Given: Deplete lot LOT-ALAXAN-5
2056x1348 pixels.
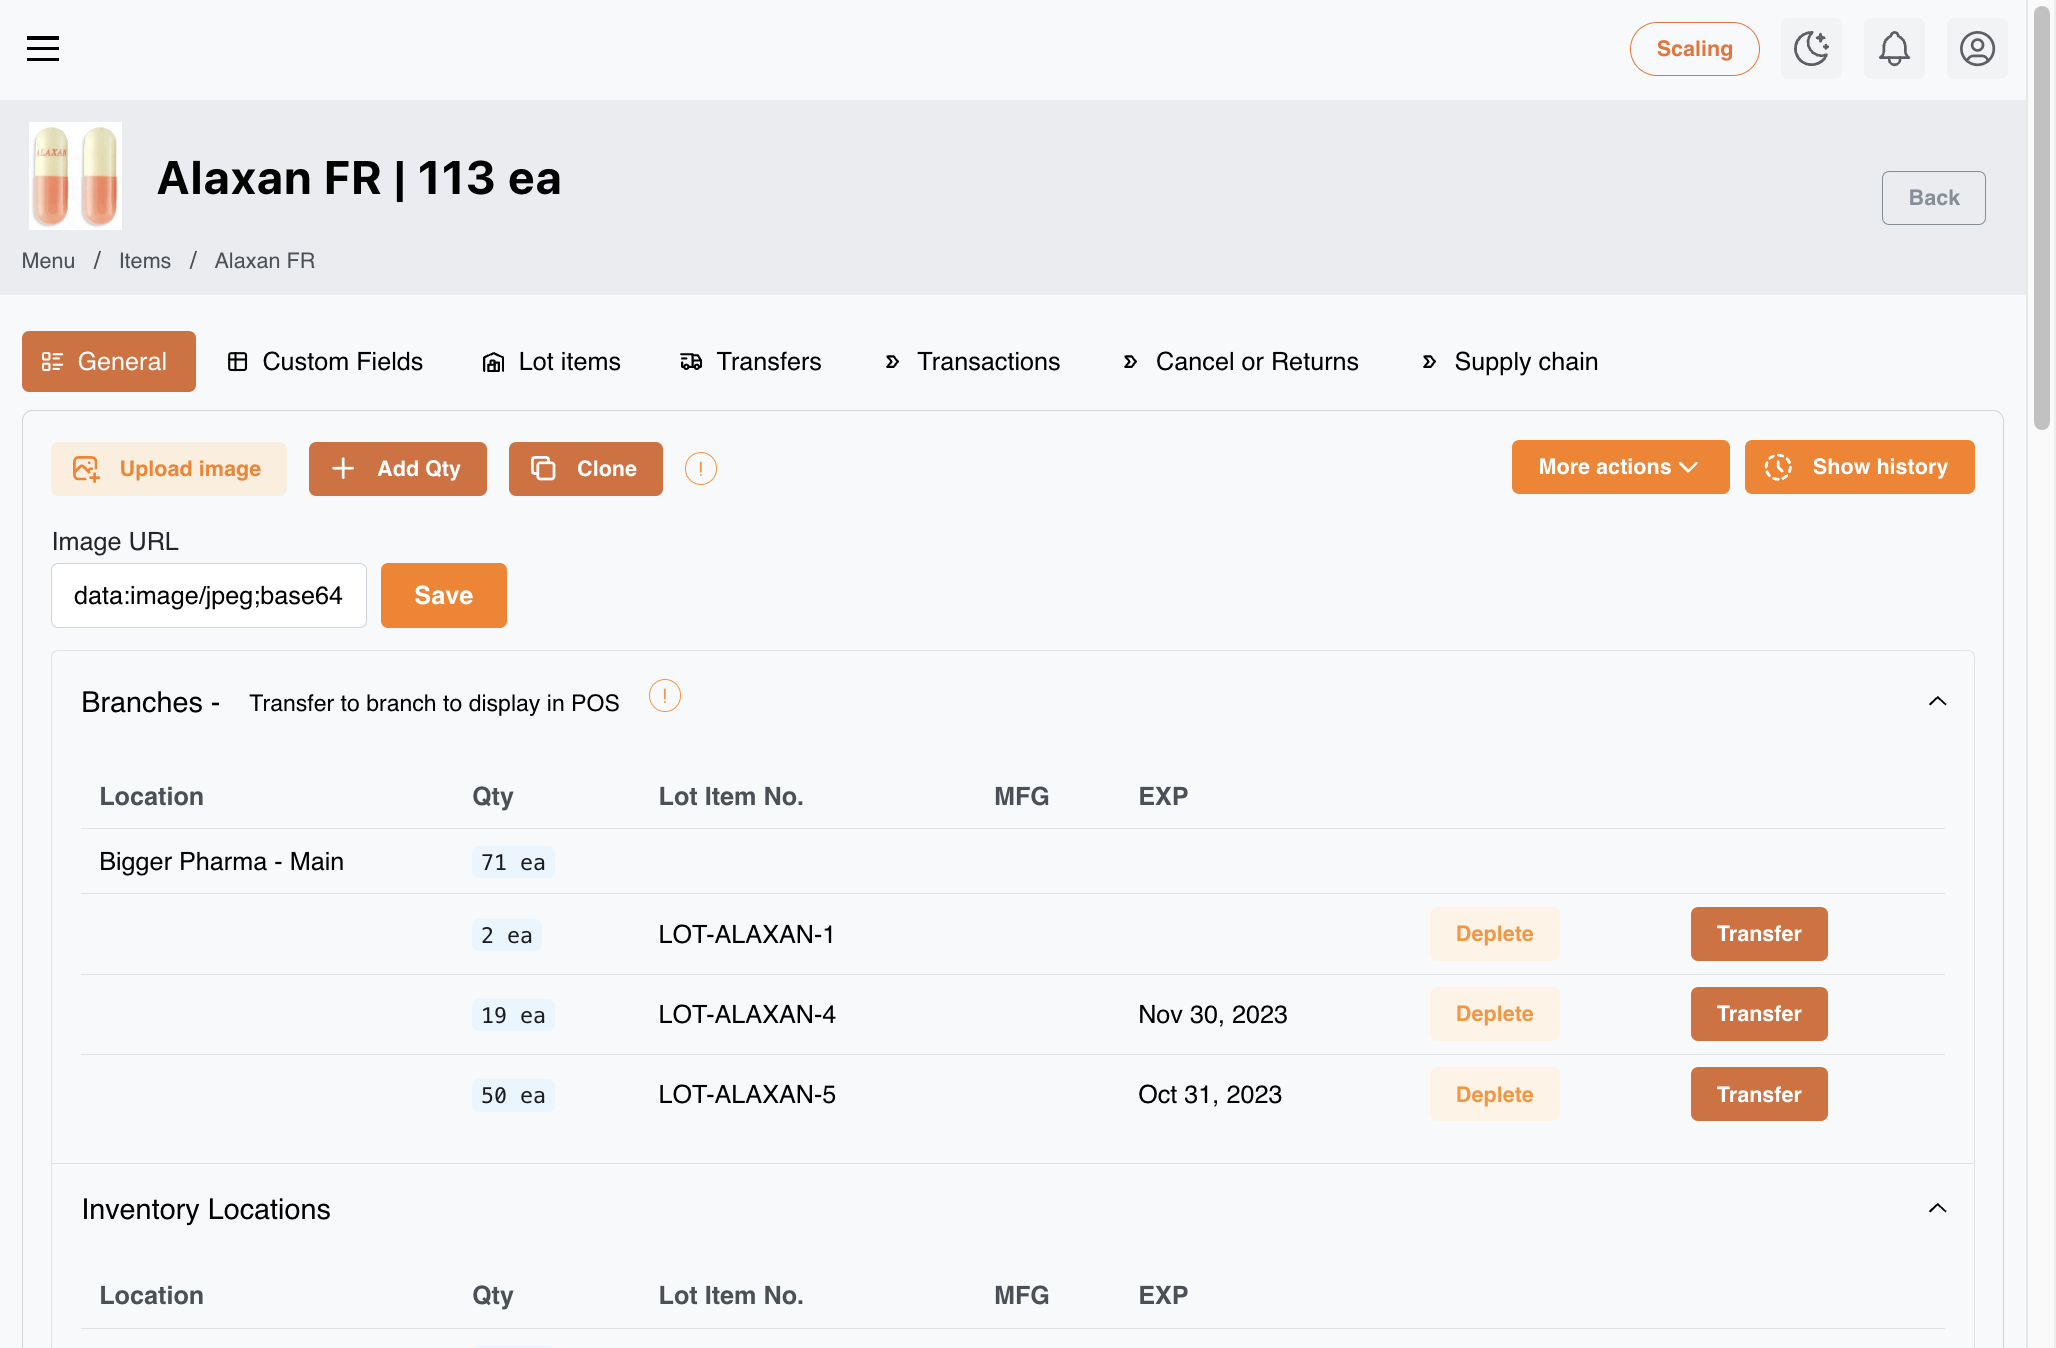Looking at the screenshot, I should [x=1494, y=1094].
